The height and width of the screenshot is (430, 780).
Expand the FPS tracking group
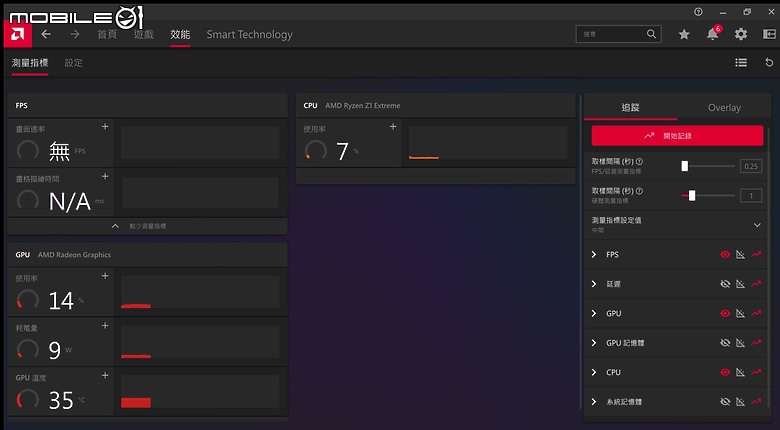click(x=594, y=255)
